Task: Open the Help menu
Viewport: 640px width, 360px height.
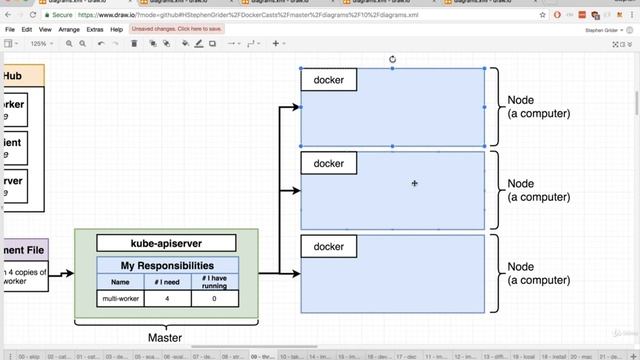Action: (116, 29)
